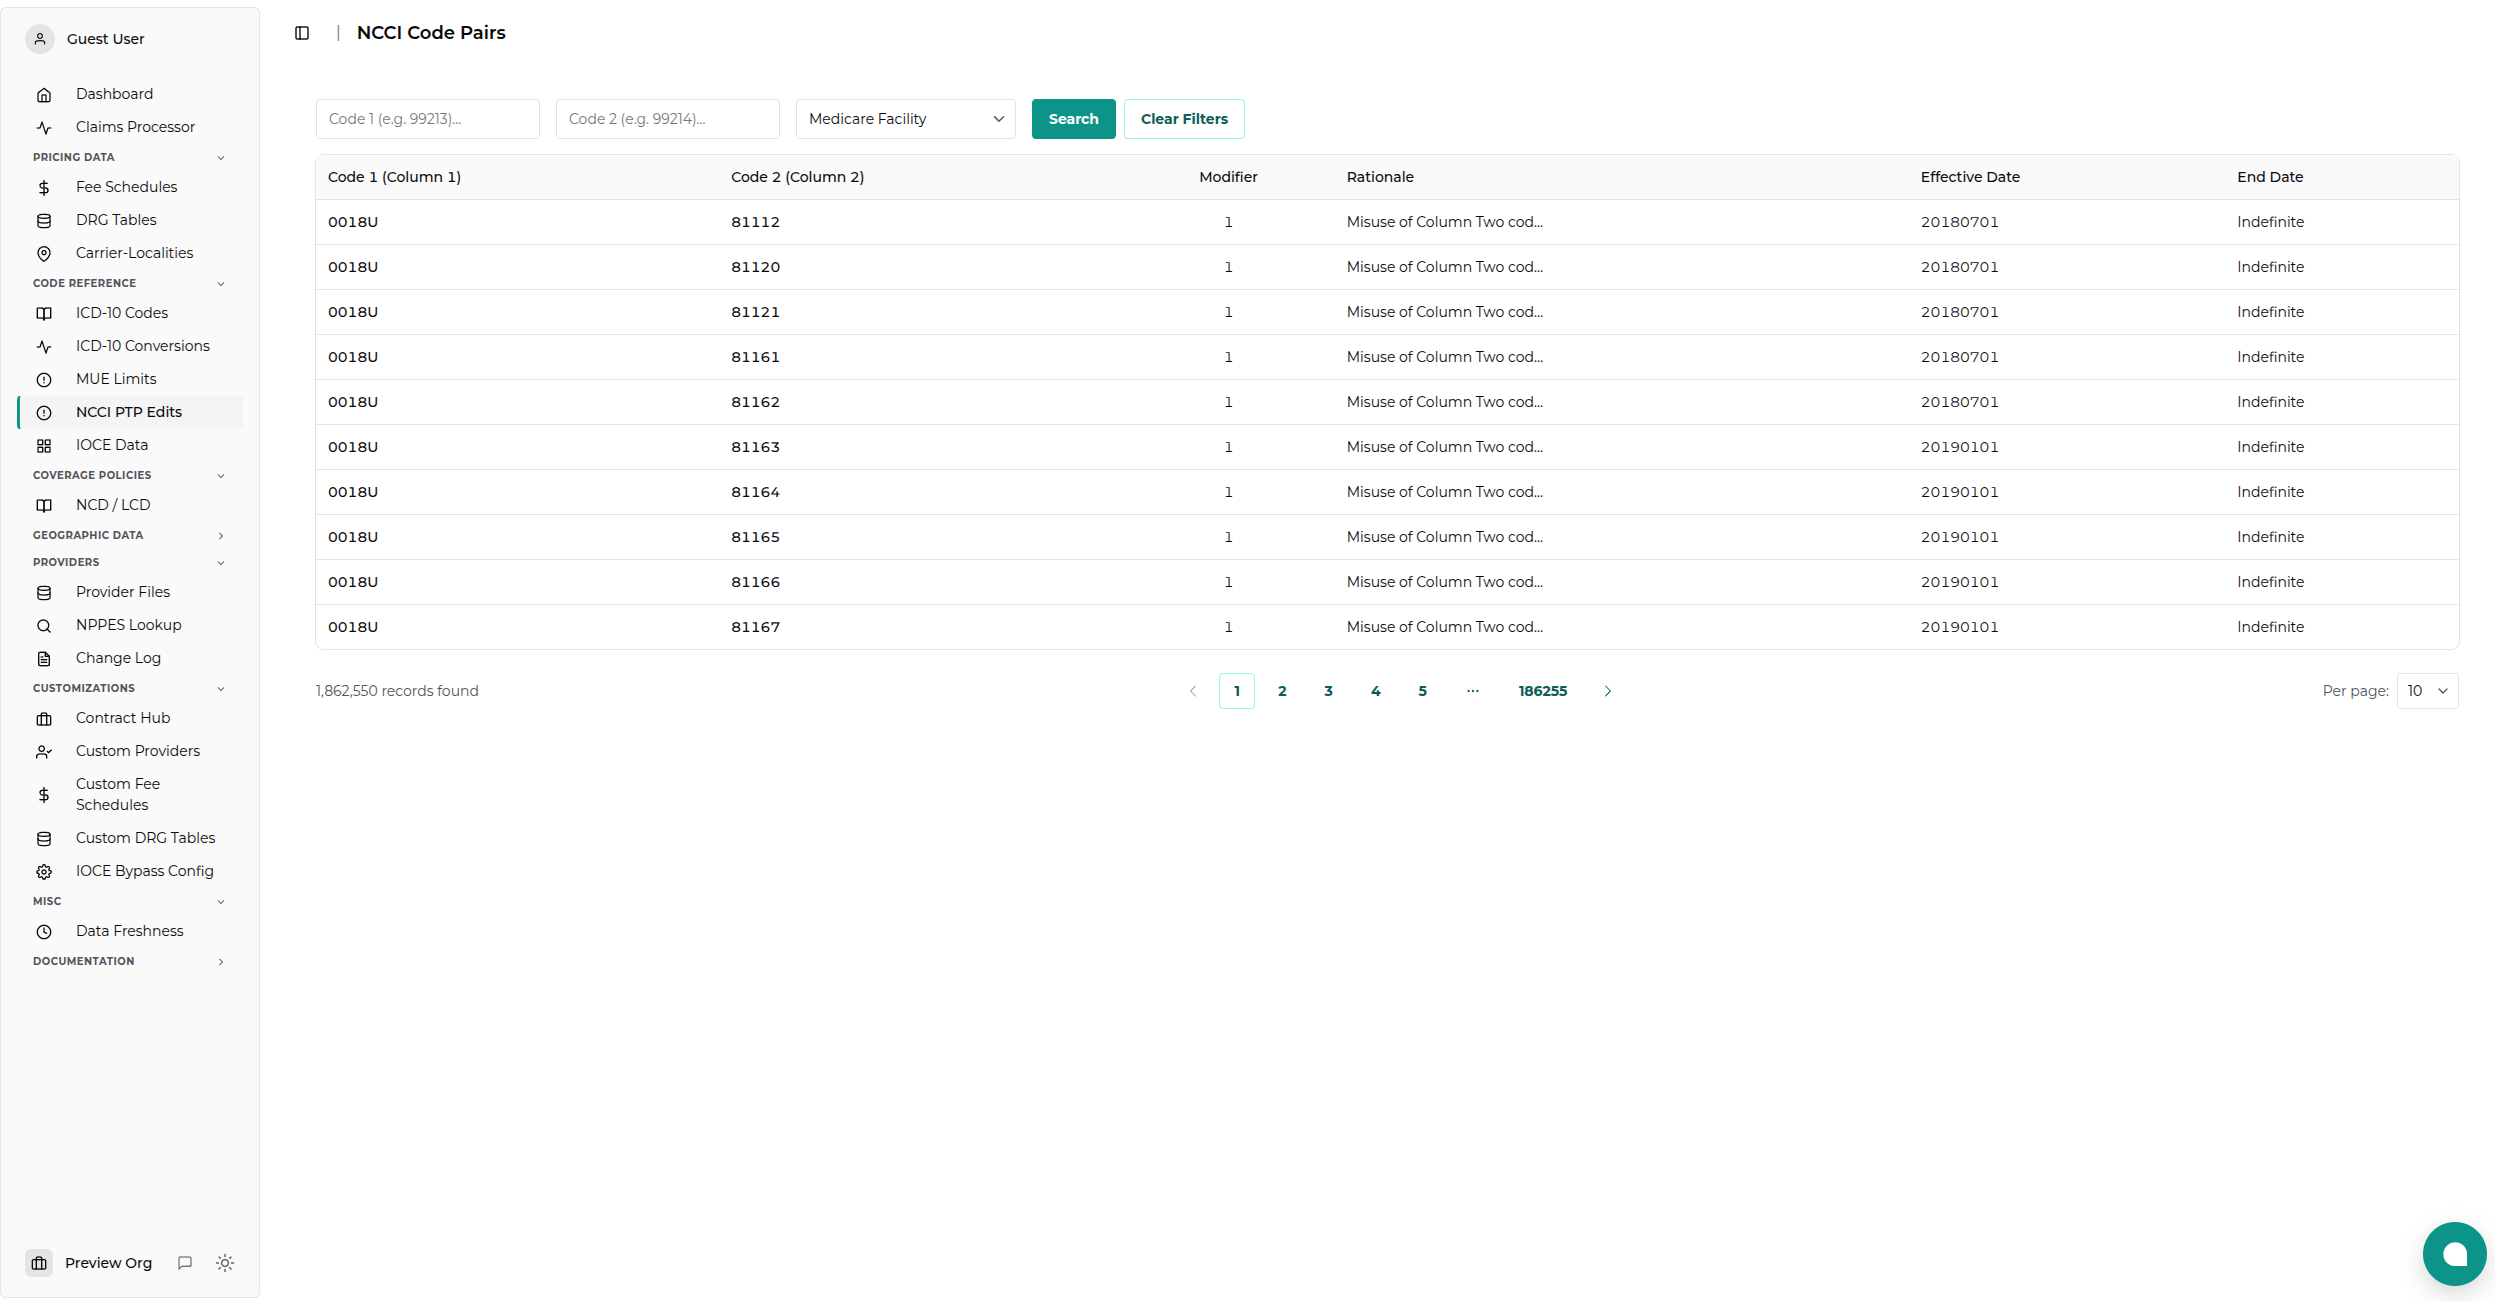Image resolution: width=2495 pixels, height=1302 pixels.
Task: Click Code 2 cell 81112
Action: coord(755,222)
